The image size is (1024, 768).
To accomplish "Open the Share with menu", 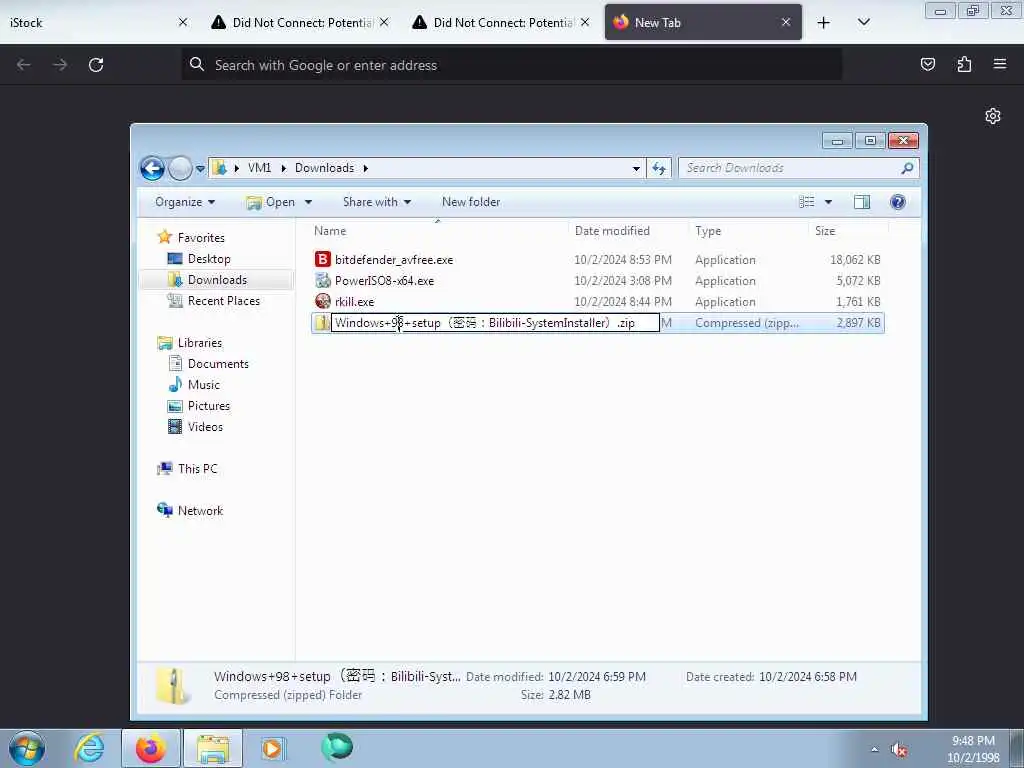I will pyautogui.click(x=377, y=202).
